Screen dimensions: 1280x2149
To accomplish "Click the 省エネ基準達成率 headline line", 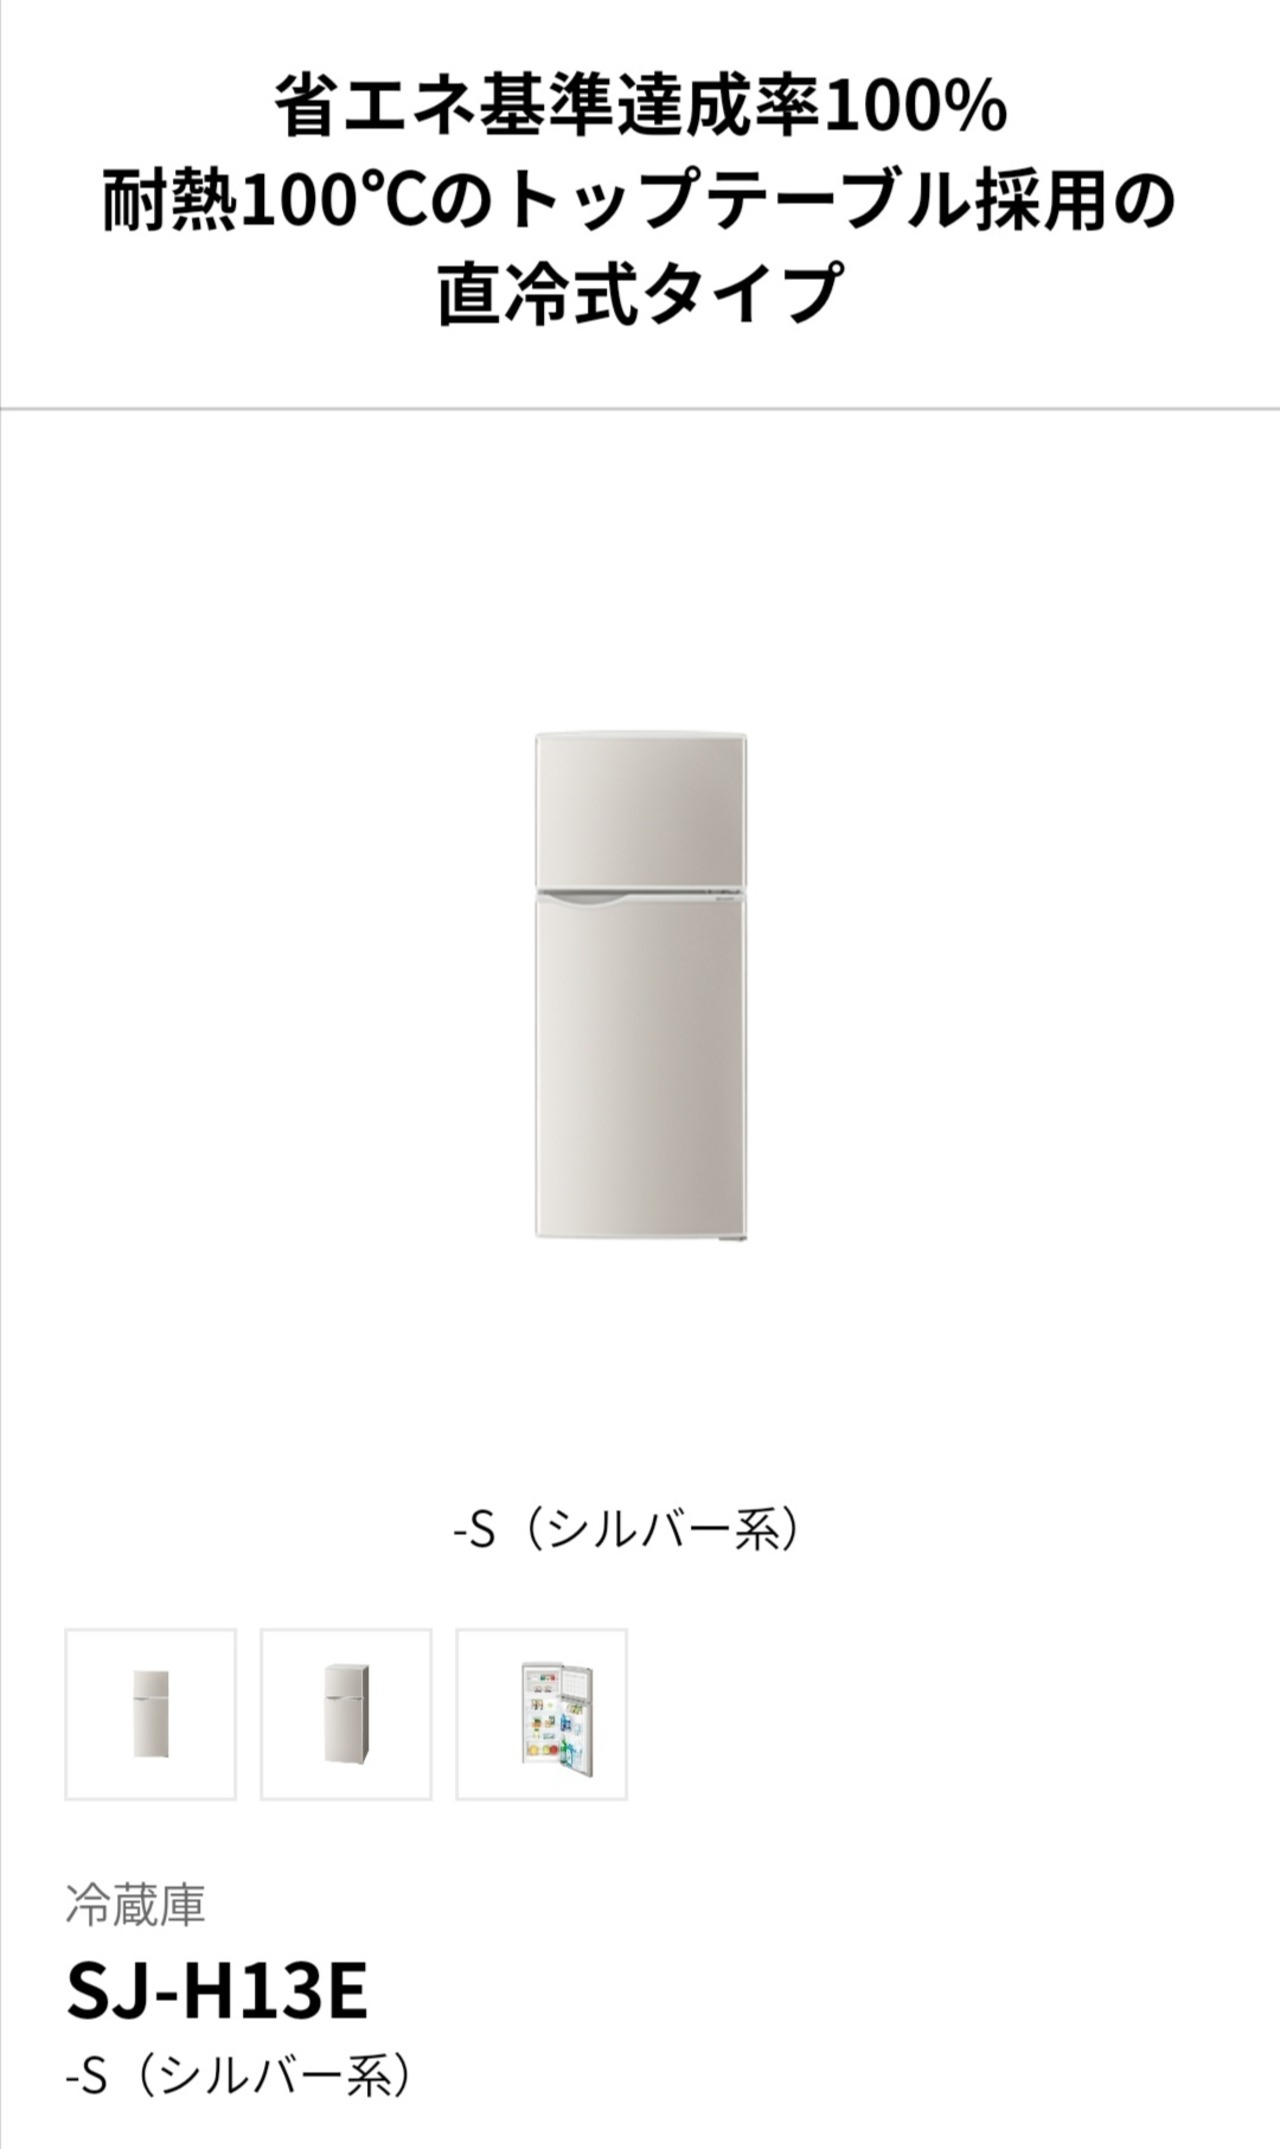I will tap(640, 108).
